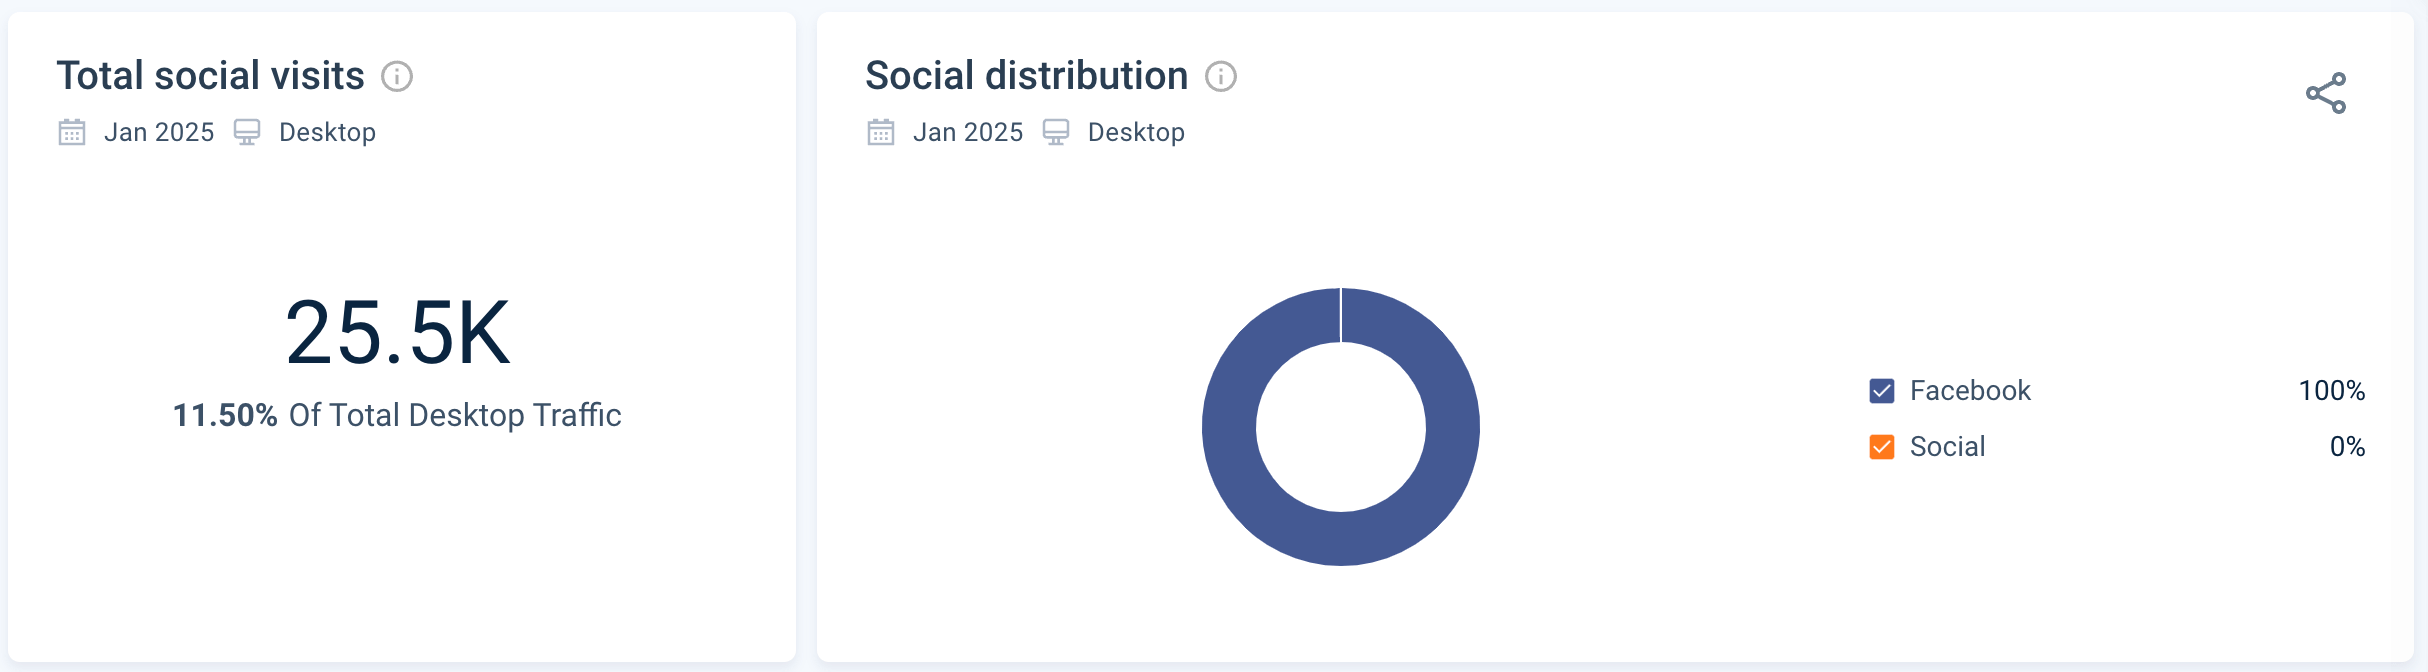Click the calendar icon next to Jan 2025

[x=71, y=131]
